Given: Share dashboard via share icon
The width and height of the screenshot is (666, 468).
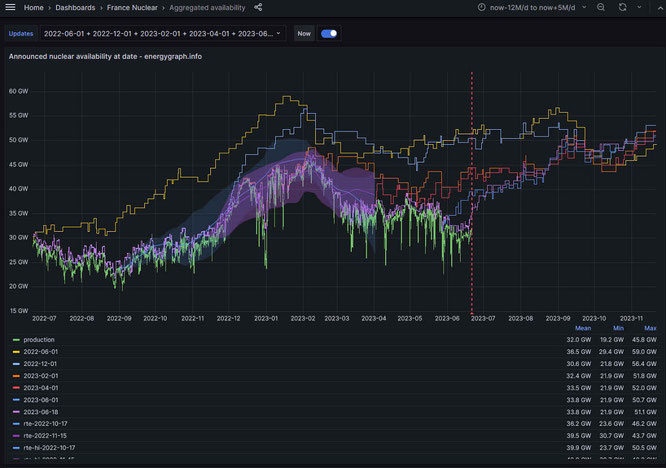Looking at the screenshot, I should 258,7.
